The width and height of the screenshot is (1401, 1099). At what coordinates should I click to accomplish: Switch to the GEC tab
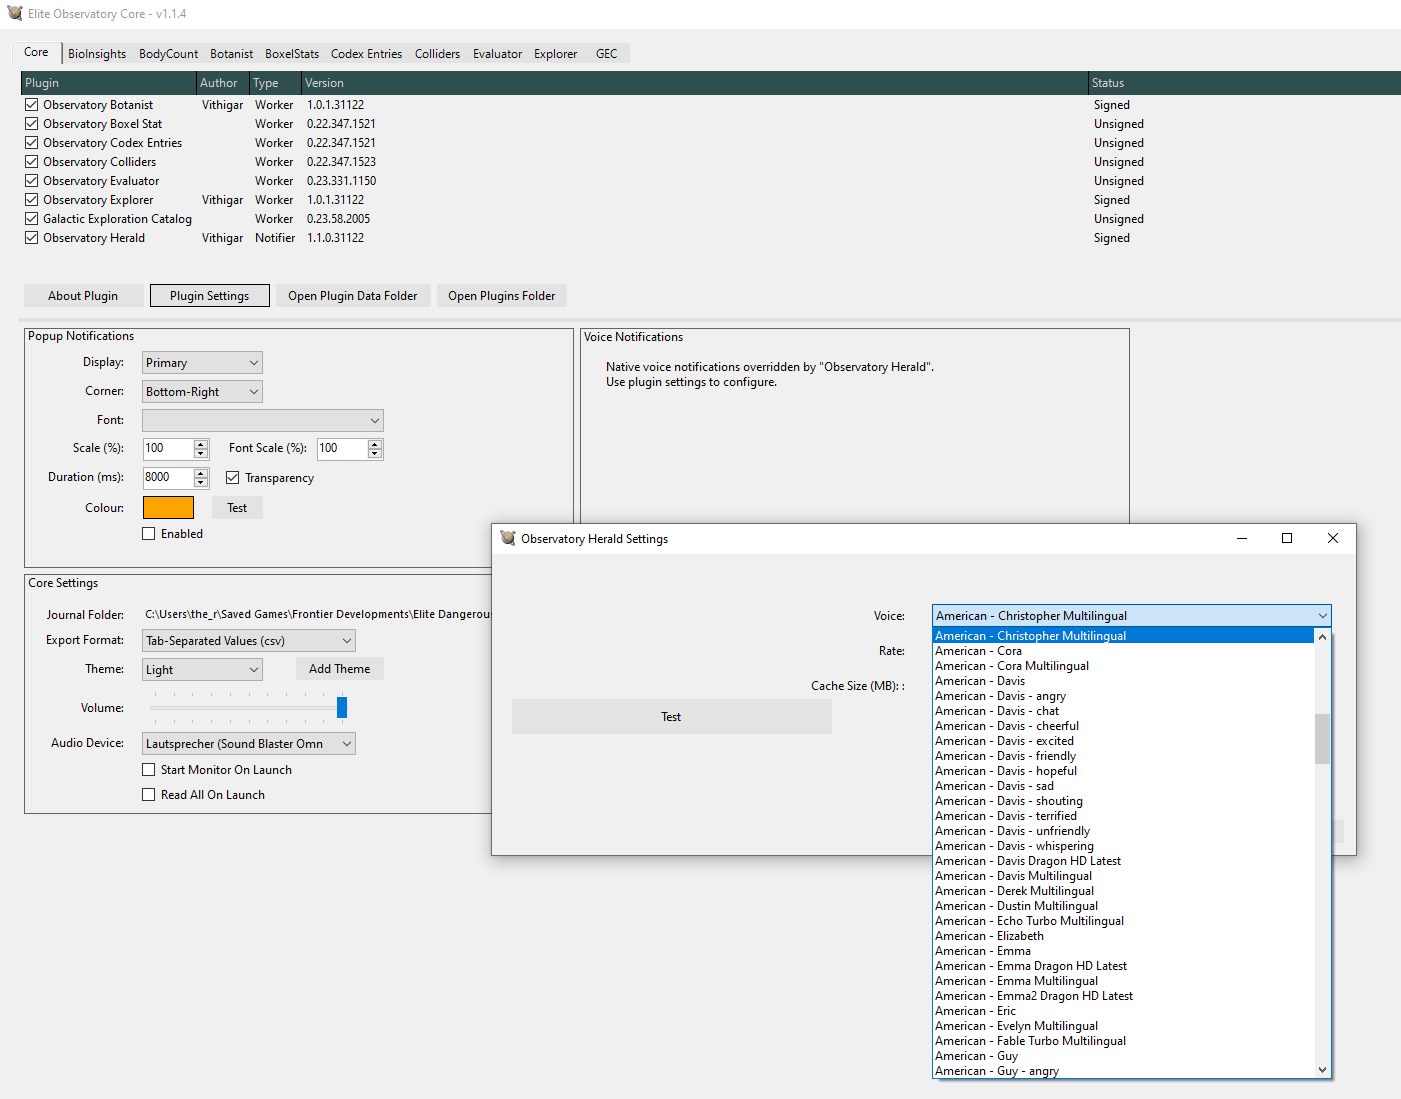606,54
